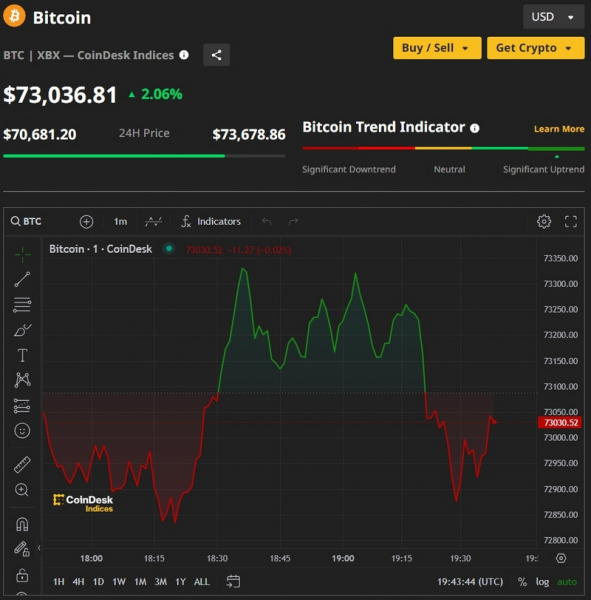Select the text annotation tool
The height and width of the screenshot is (600, 591).
[22, 355]
